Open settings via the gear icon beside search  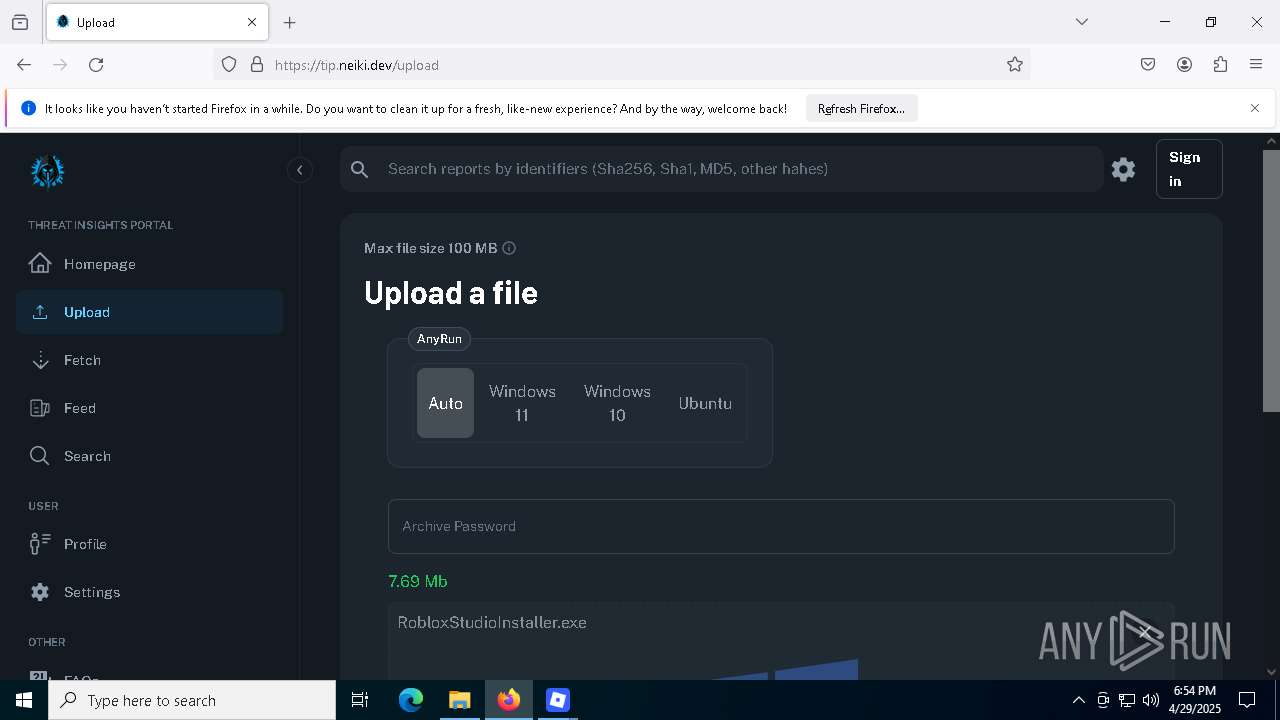1123,170
